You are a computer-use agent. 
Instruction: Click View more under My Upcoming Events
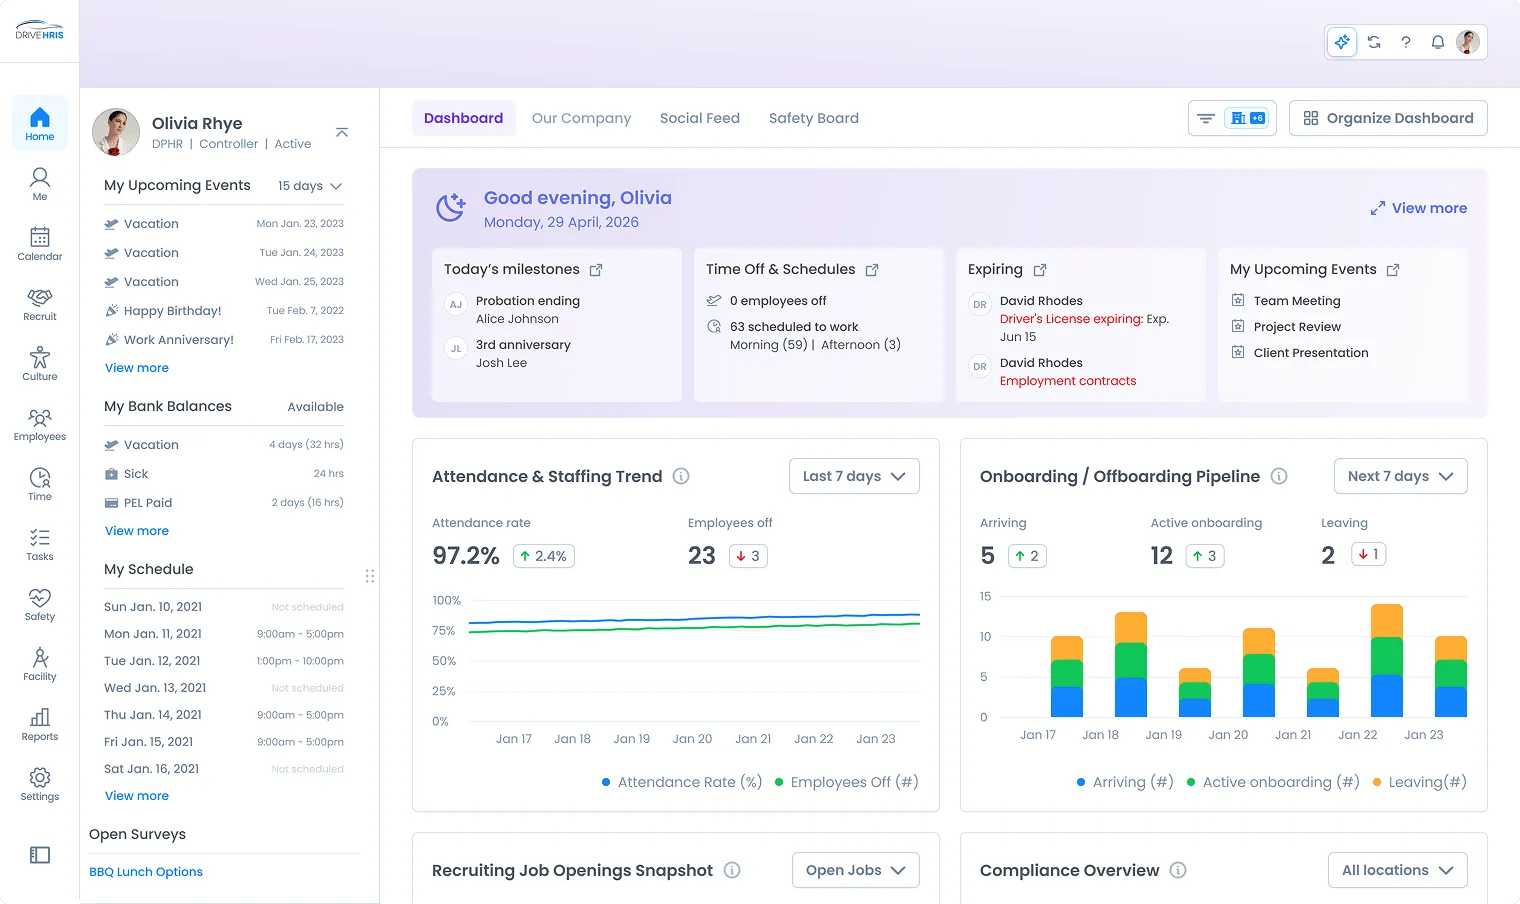137,368
